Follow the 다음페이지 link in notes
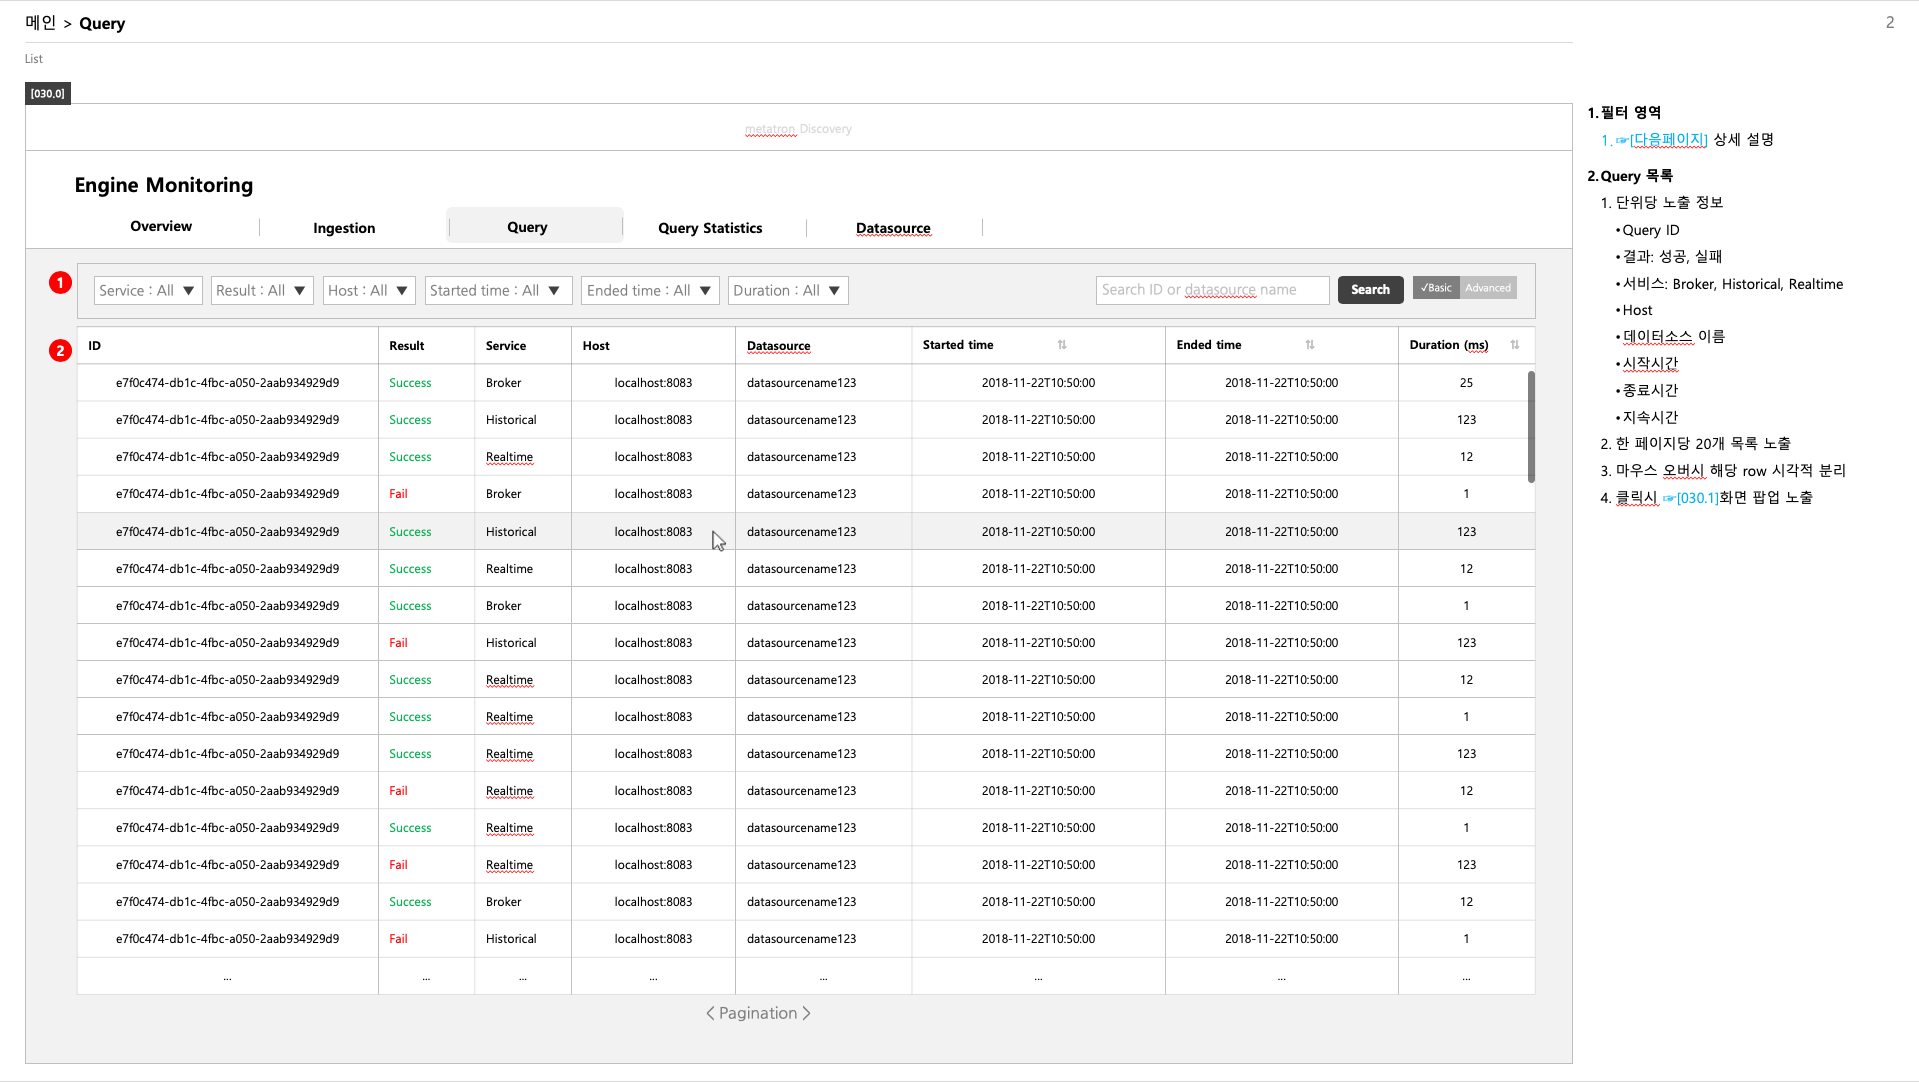Image resolution: width=1919 pixels, height=1082 pixels. point(1669,140)
